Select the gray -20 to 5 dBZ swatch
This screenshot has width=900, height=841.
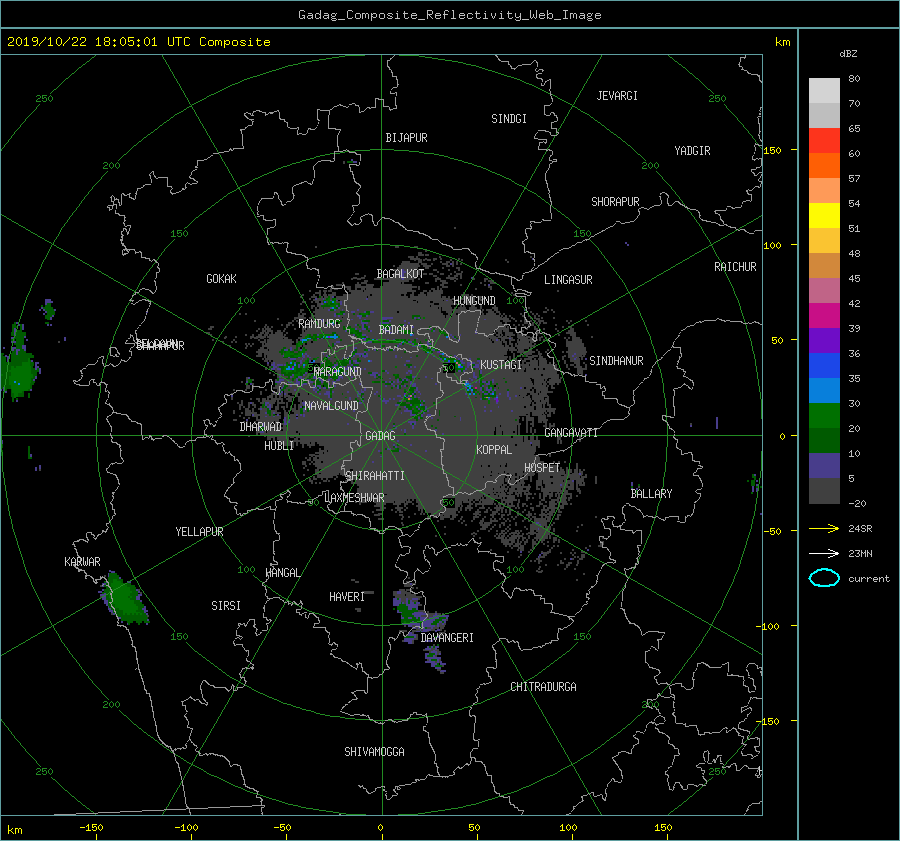click(824, 491)
